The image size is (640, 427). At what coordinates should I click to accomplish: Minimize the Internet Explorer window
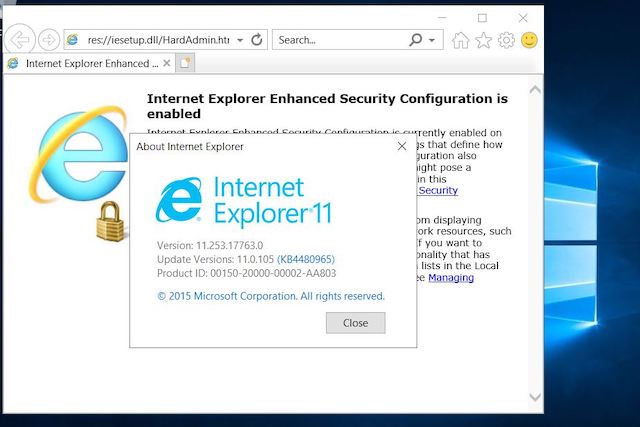click(442, 18)
